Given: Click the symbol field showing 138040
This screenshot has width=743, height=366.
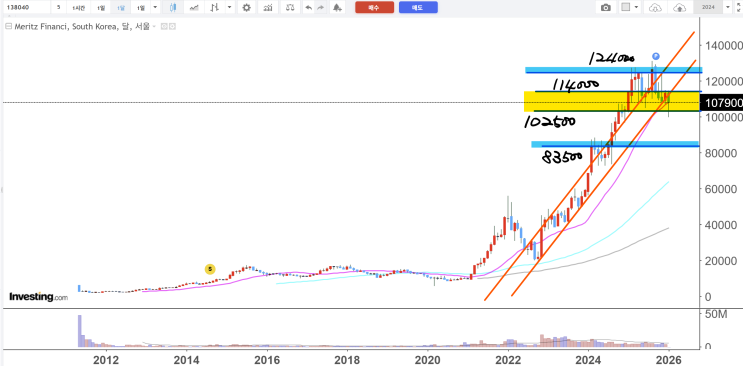Looking at the screenshot, I should 26,8.
